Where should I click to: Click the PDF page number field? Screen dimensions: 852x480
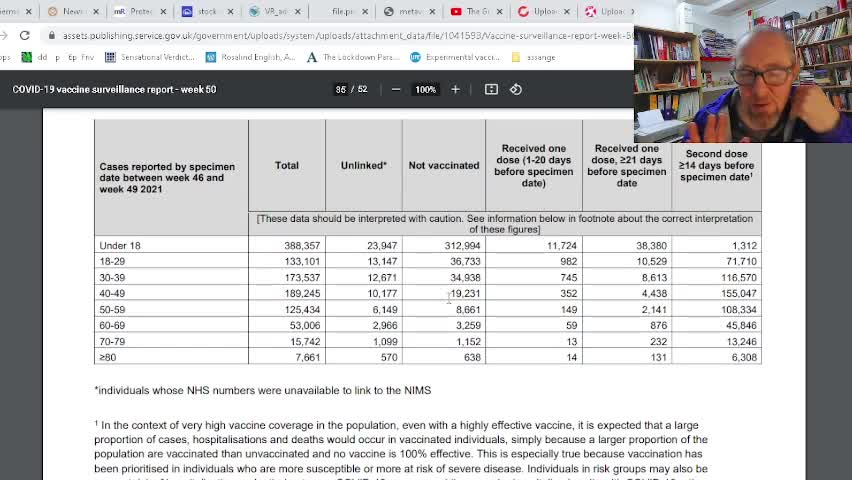[341, 89]
